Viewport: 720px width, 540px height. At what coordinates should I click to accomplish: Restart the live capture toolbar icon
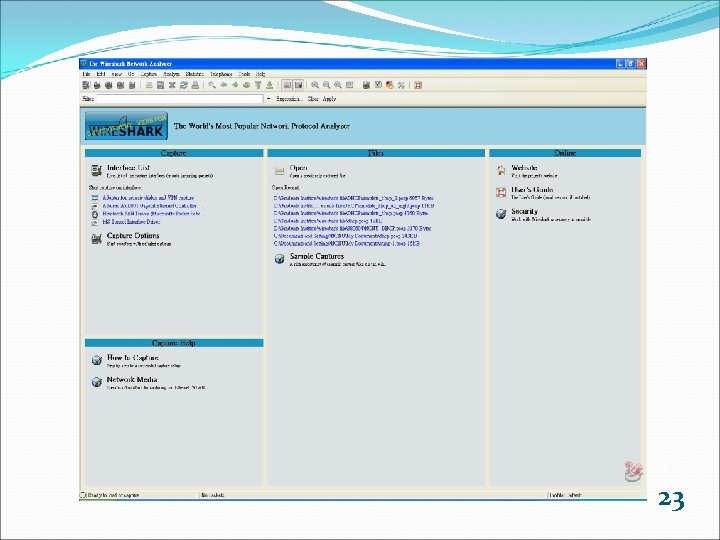[x=132, y=85]
